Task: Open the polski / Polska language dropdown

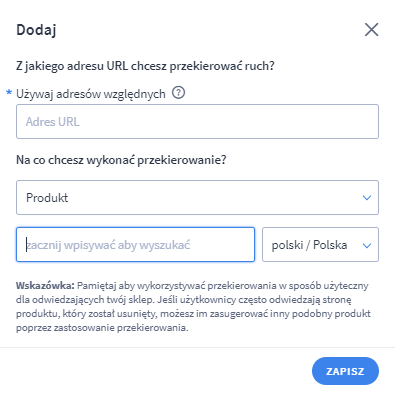Action: (320, 245)
